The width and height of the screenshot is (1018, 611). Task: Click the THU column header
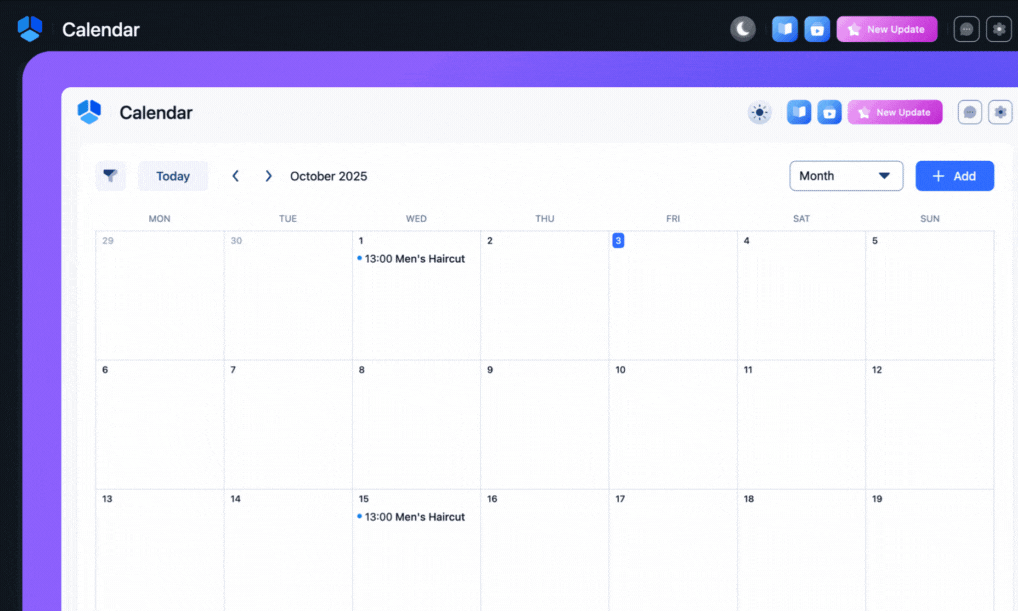[x=545, y=219]
